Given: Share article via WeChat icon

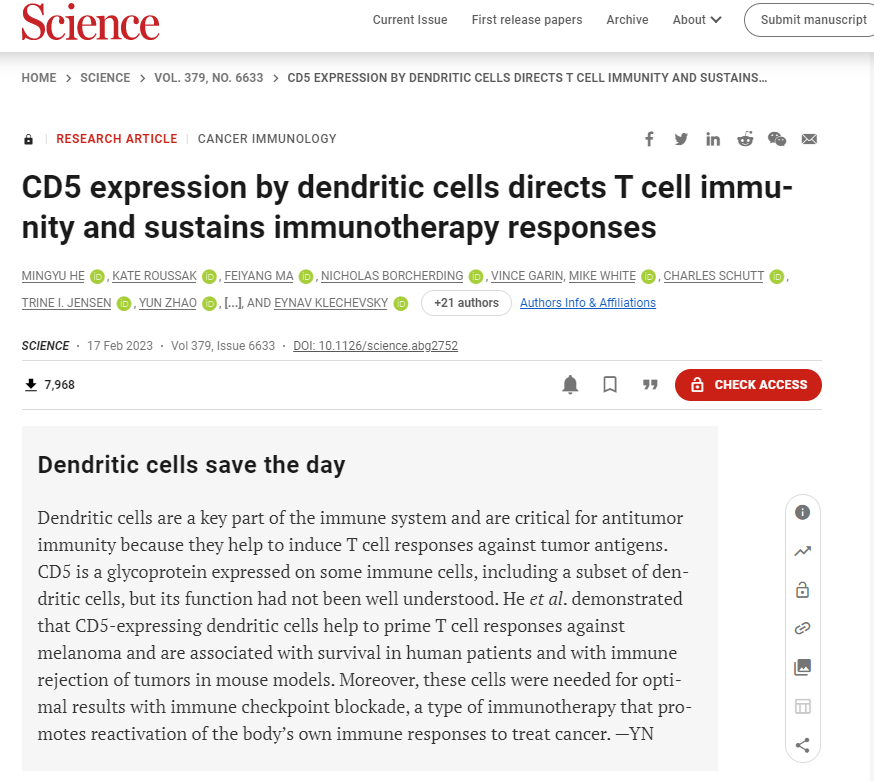Looking at the screenshot, I should coord(777,139).
